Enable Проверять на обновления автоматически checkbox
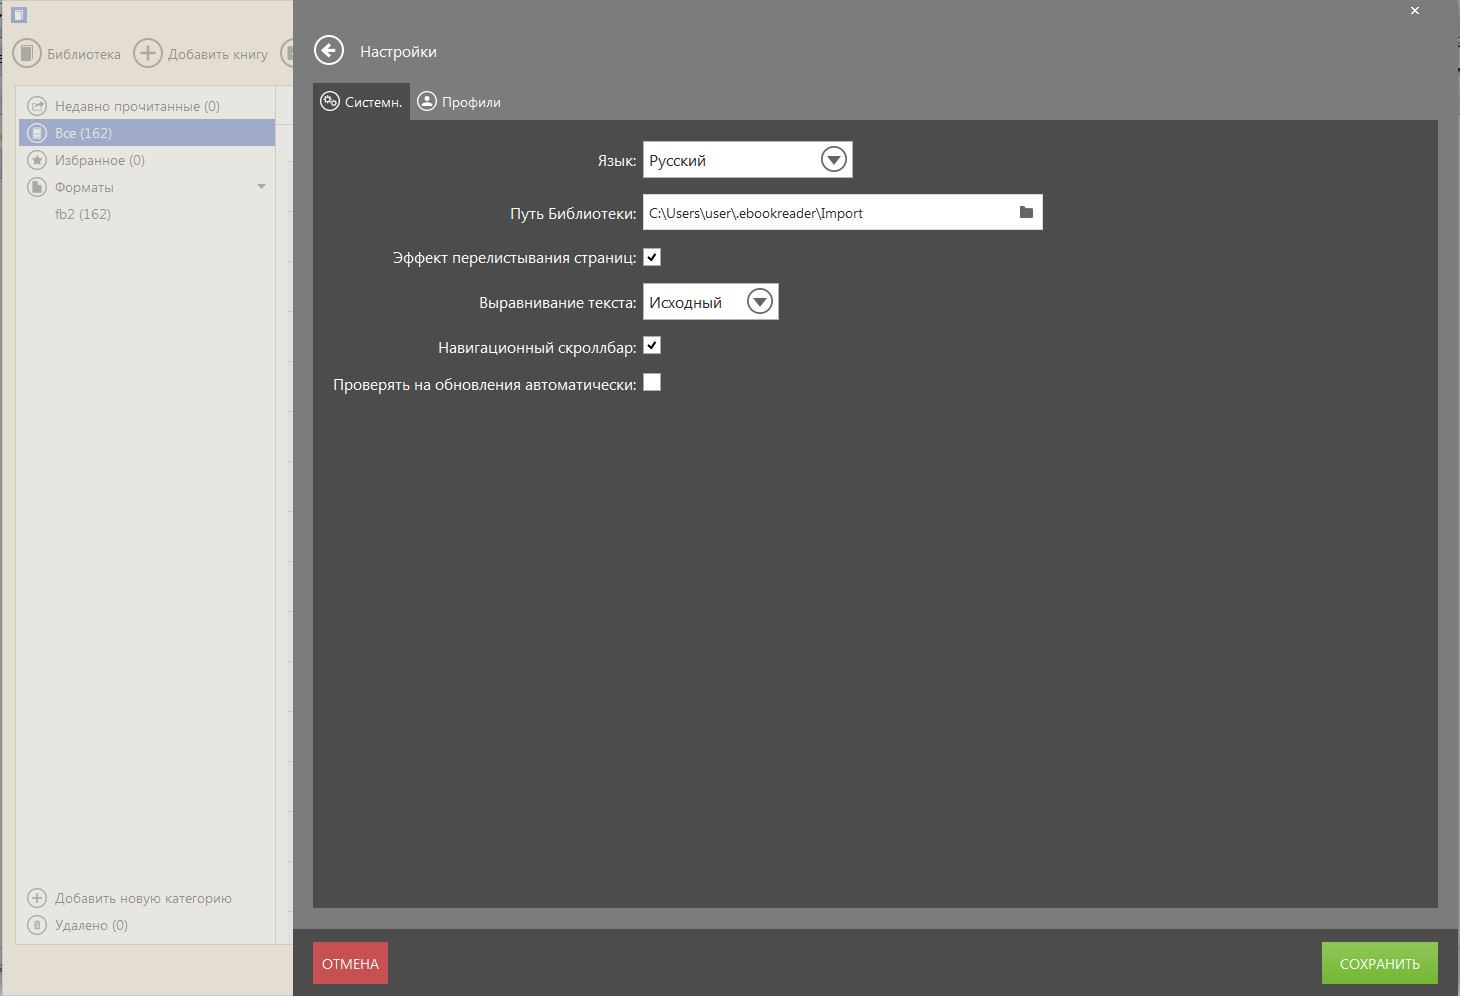The height and width of the screenshot is (996, 1460). [652, 383]
